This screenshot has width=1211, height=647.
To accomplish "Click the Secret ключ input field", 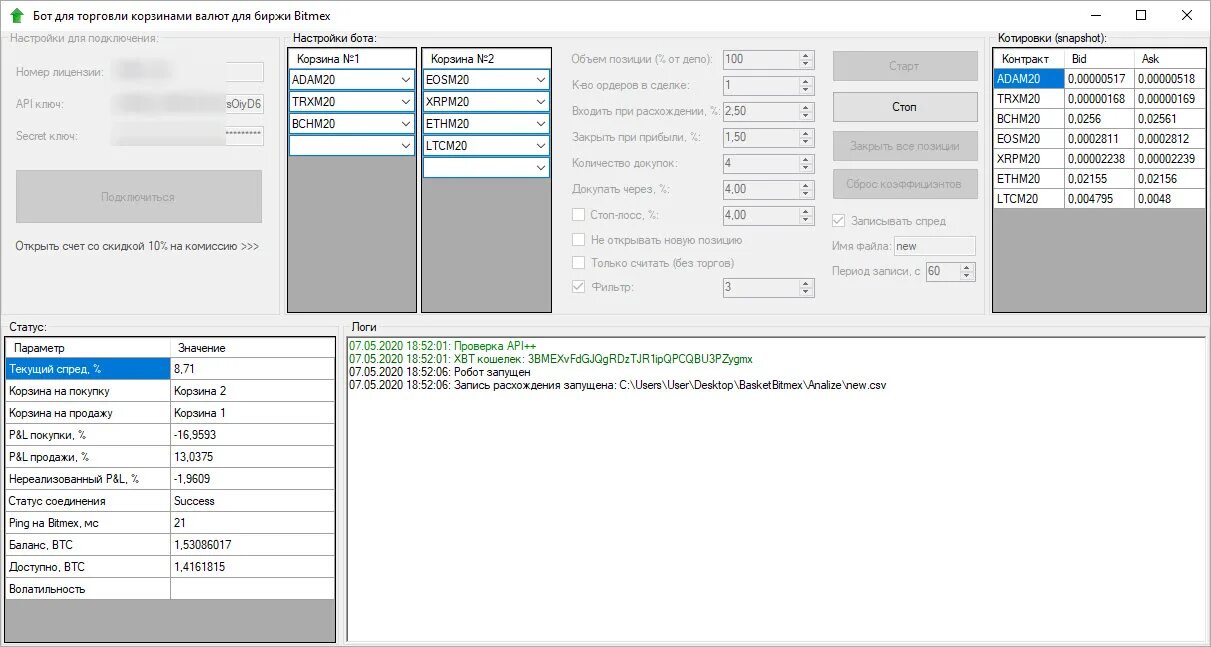I will (x=189, y=136).
